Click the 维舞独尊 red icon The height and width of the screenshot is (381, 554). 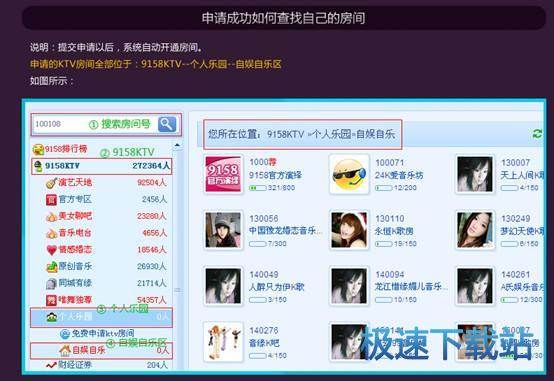point(51,300)
